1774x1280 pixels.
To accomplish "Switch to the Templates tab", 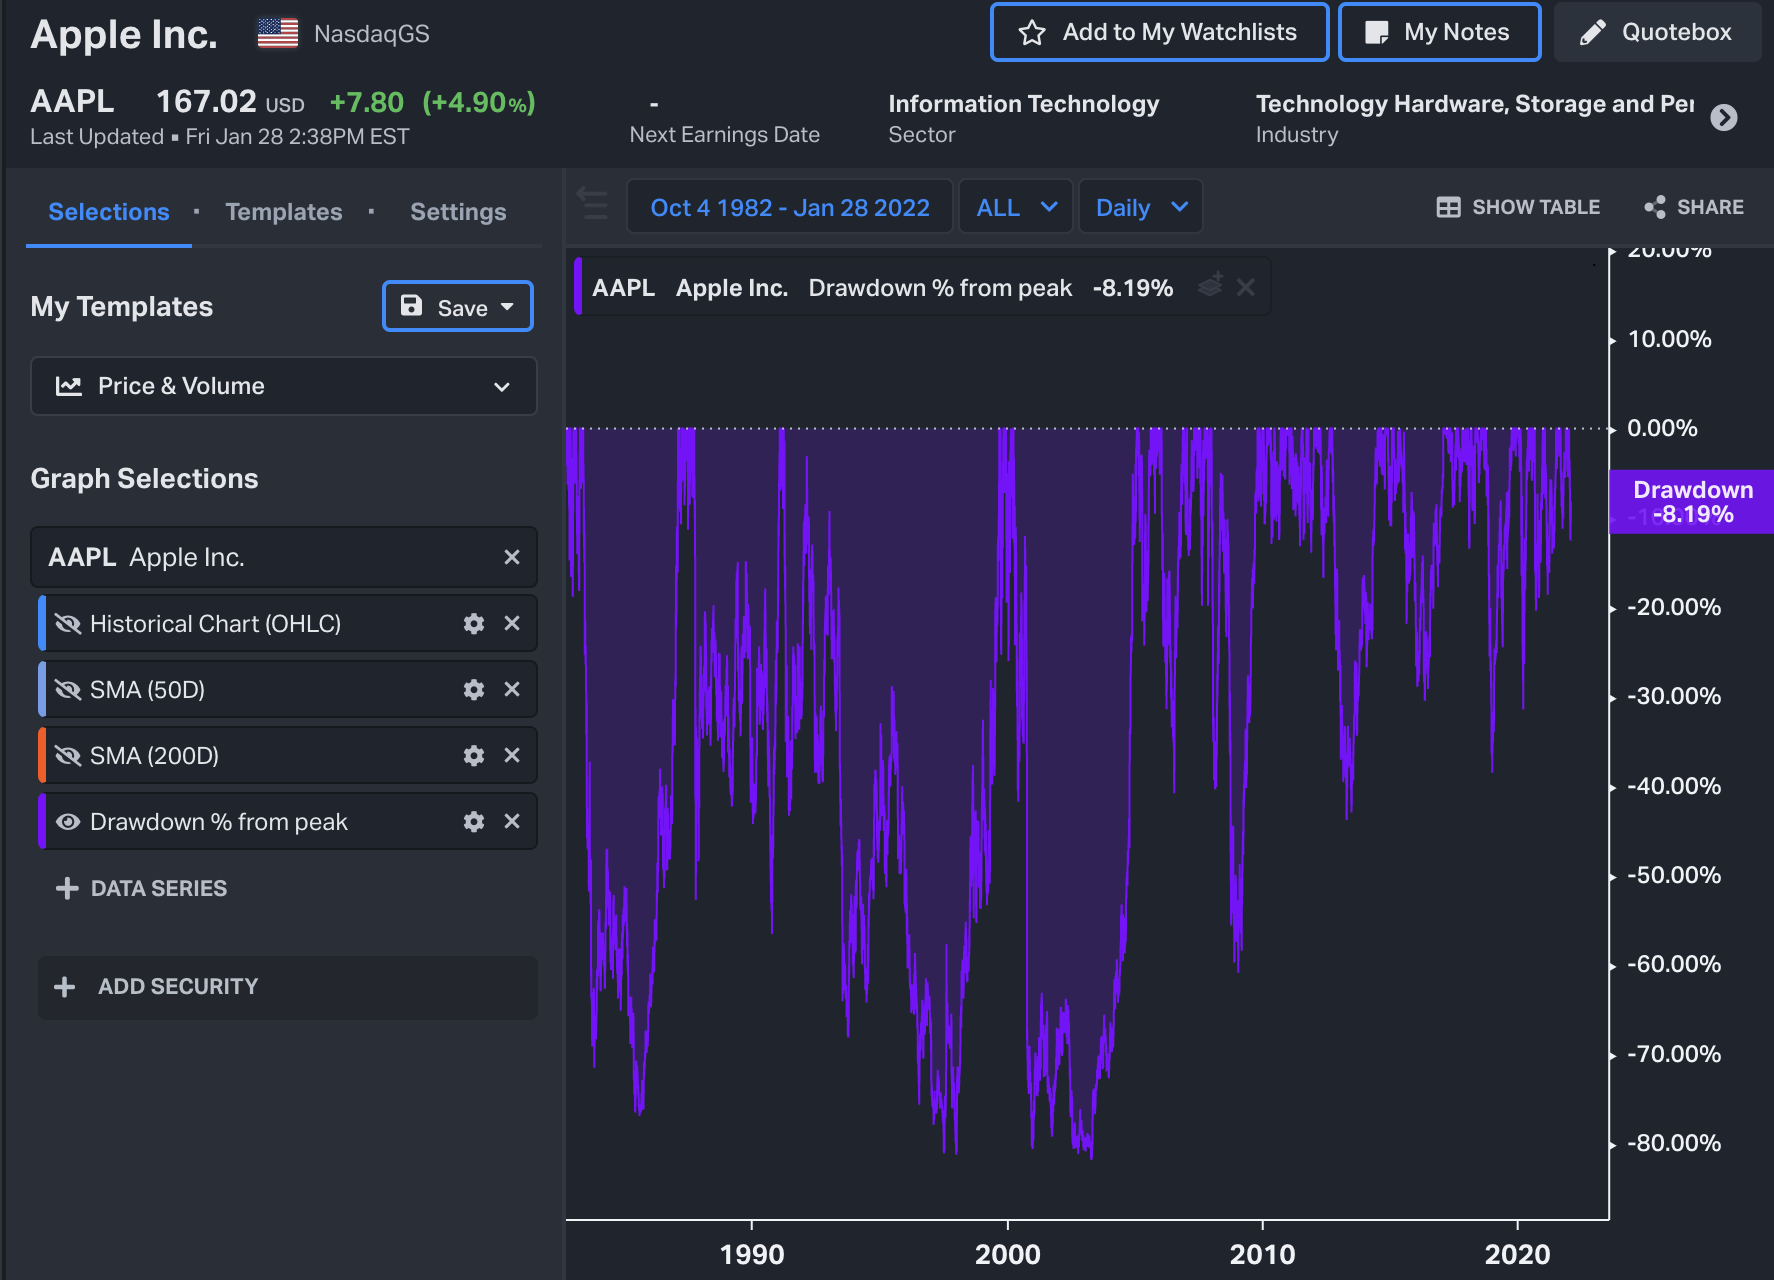I will pyautogui.click(x=284, y=212).
